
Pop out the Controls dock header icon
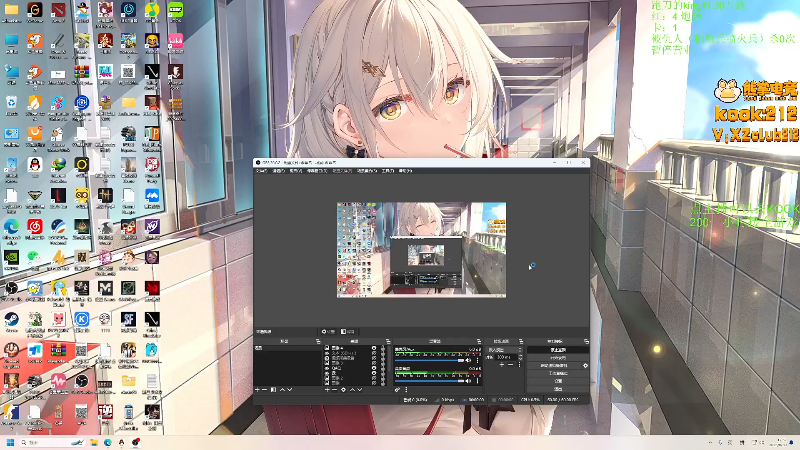pos(587,341)
